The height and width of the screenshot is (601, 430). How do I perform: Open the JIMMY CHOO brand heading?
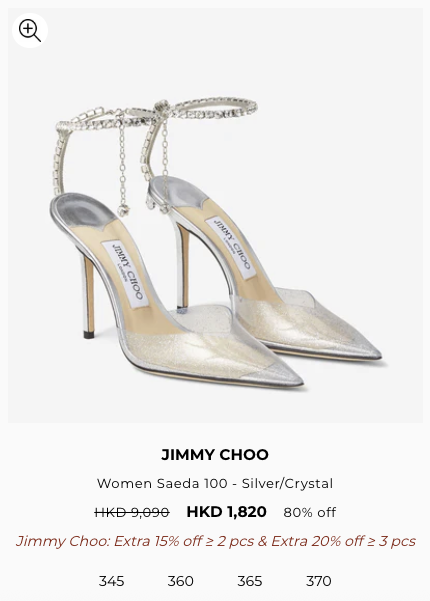[x=215, y=455]
